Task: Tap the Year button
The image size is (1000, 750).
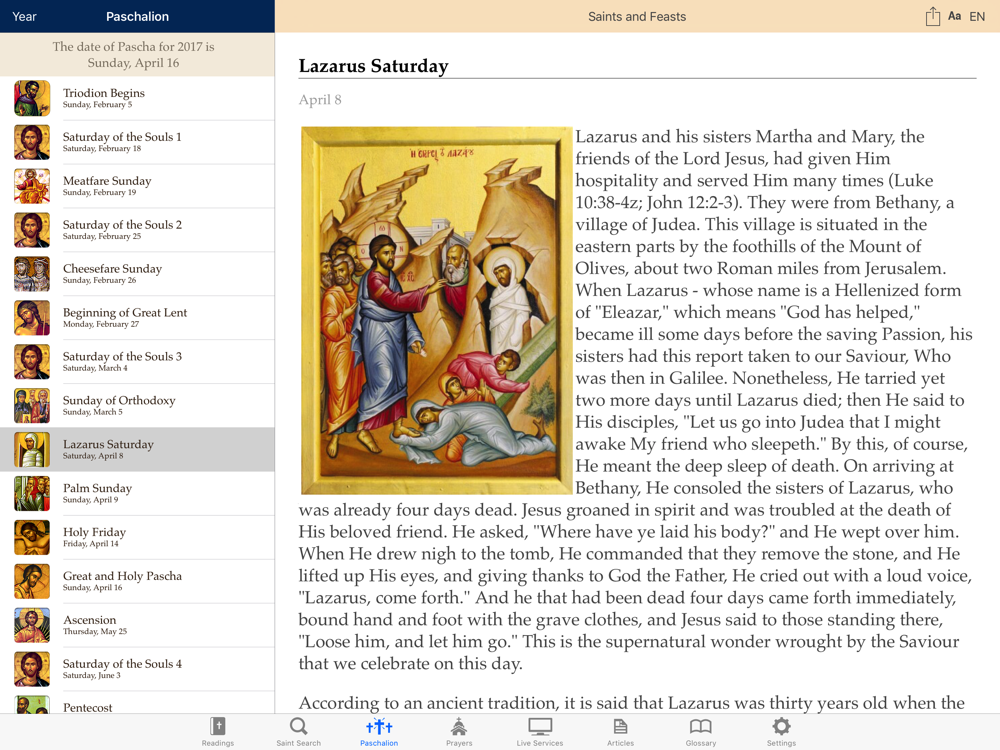Action: [24, 17]
